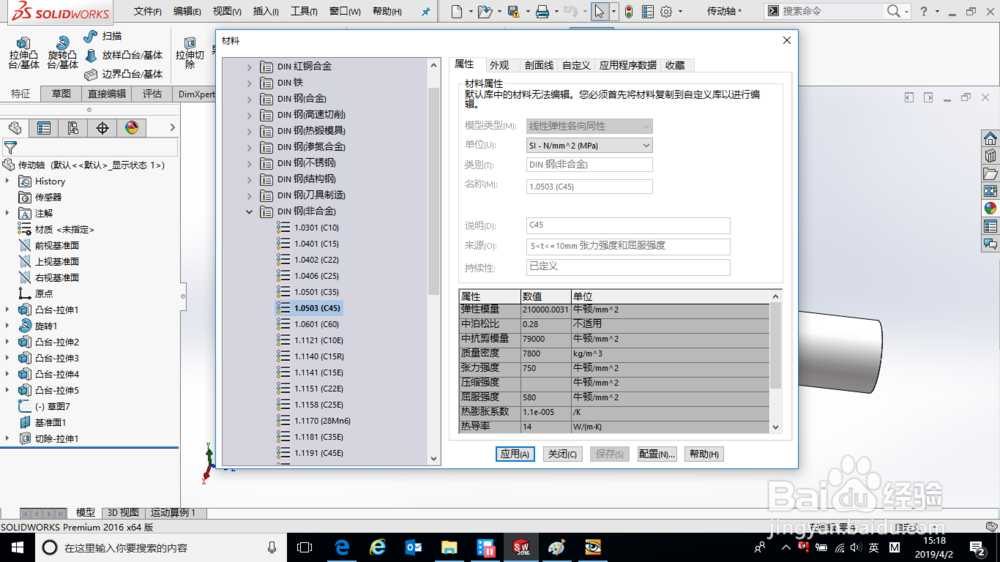The image size is (1000, 562).
Task: Expand the 切除-拉伸1 feature node
Action: pos(8,439)
